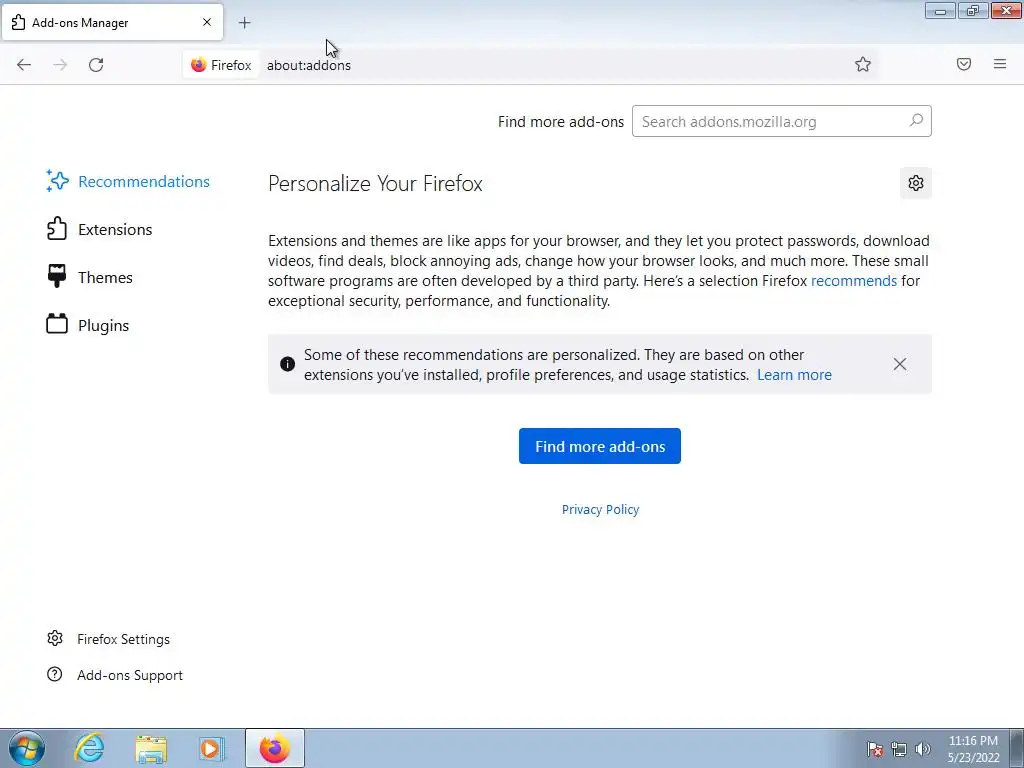Click the info icon in the notice

[287, 364]
